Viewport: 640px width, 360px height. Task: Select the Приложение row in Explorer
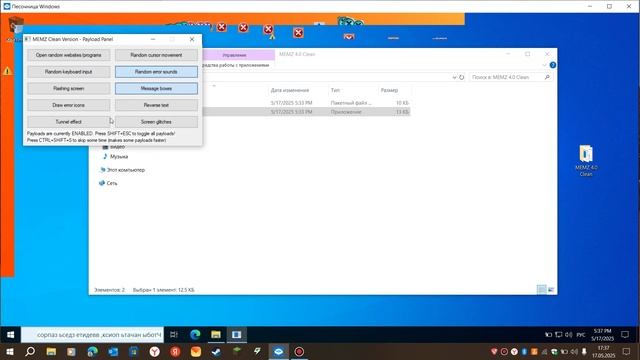coord(306,112)
